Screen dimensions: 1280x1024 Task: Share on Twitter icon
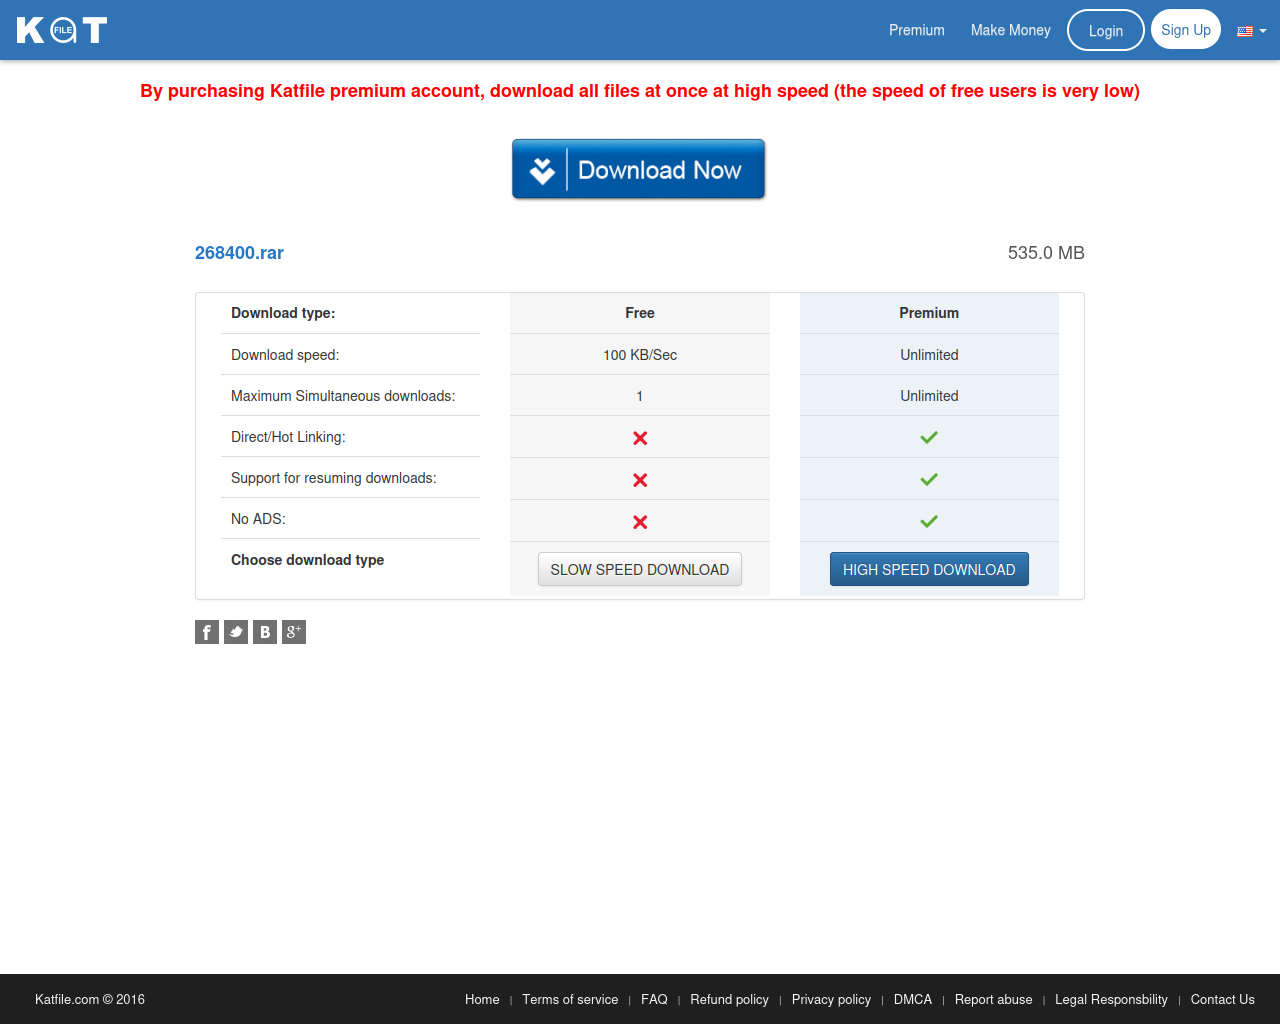pyautogui.click(x=236, y=632)
